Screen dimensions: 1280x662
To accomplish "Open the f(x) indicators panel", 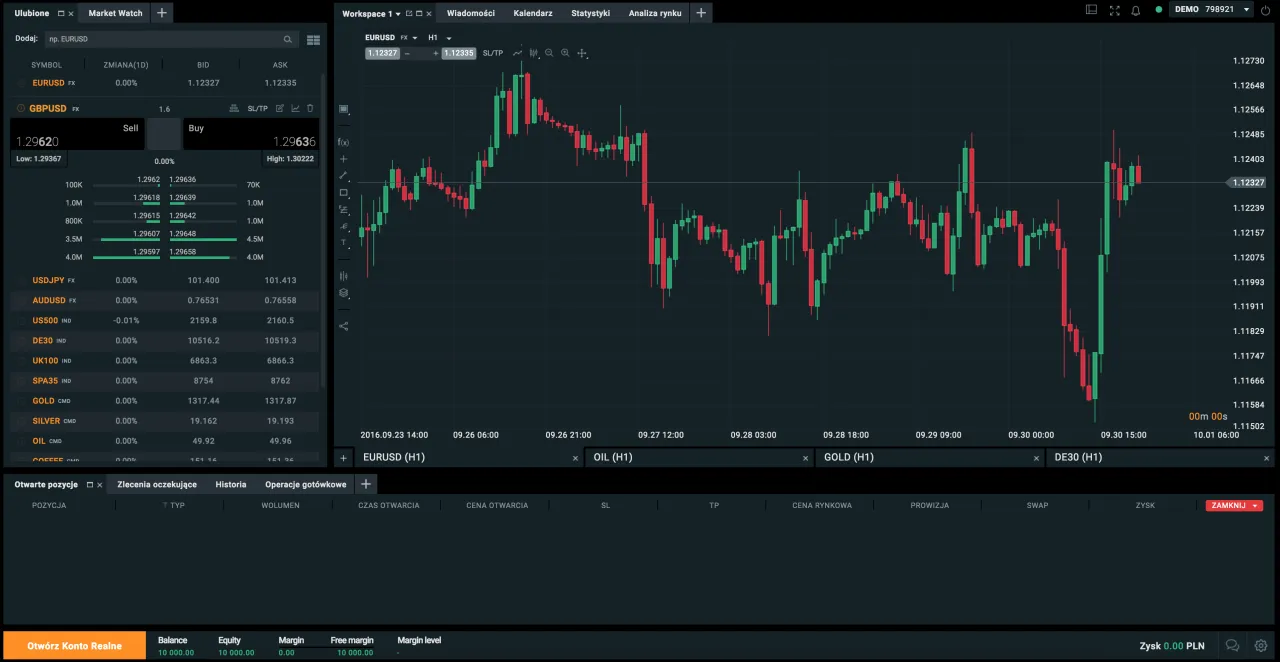I will [x=343, y=142].
